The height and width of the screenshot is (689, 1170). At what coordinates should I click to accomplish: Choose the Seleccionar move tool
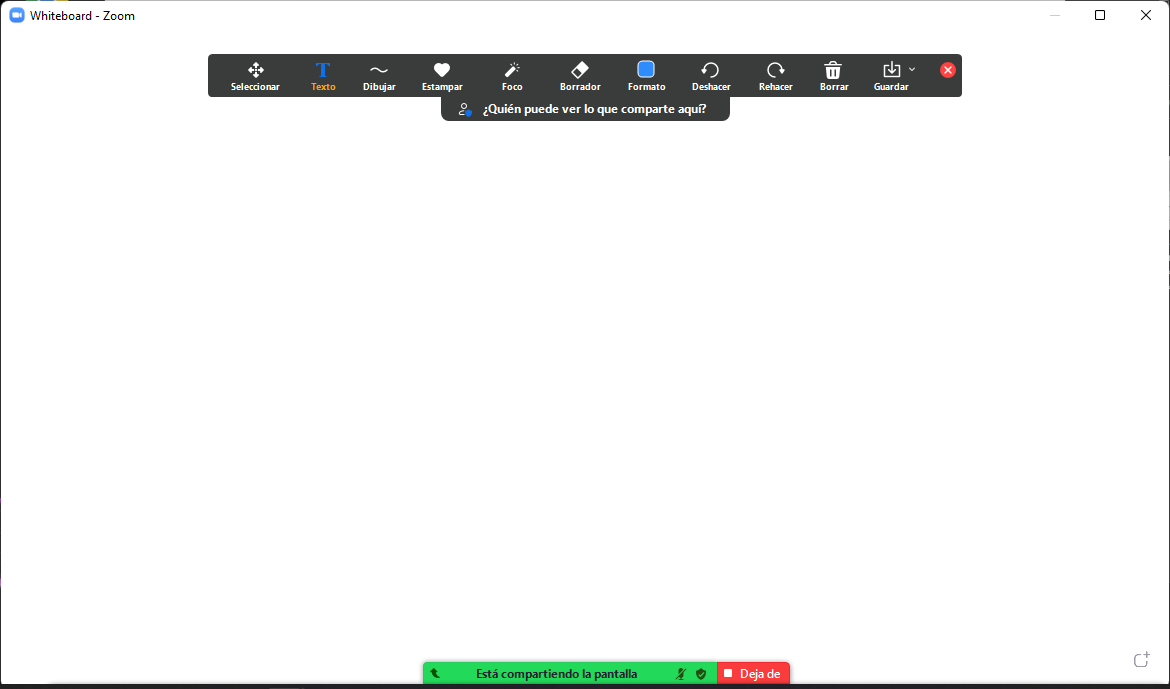(255, 76)
